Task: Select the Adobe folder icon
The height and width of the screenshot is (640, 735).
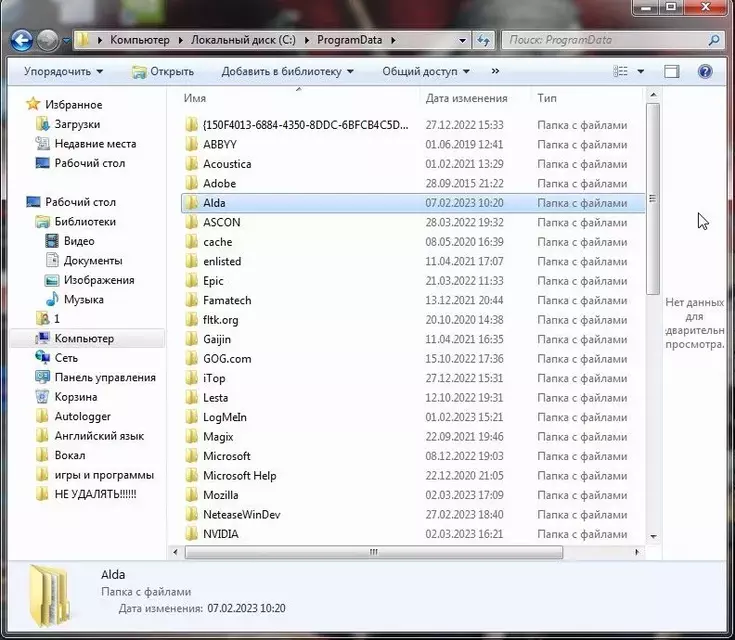Action: click(x=191, y=183)
